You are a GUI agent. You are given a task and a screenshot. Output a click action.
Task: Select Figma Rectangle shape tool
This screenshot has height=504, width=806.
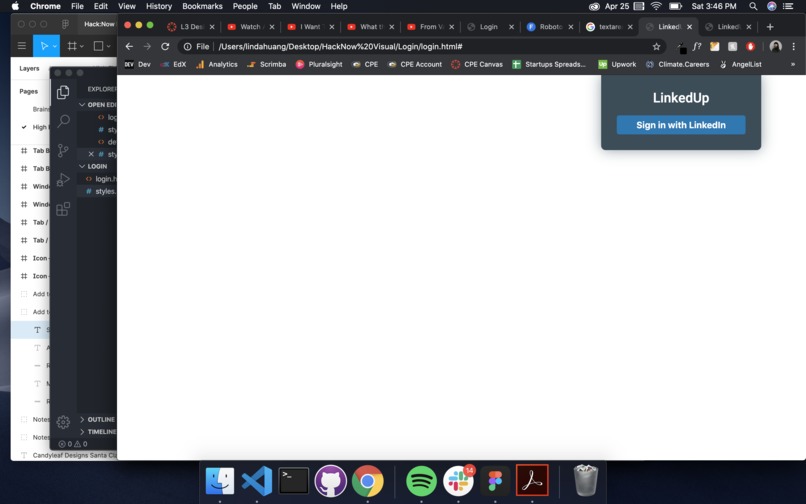[x=98, y=46]
